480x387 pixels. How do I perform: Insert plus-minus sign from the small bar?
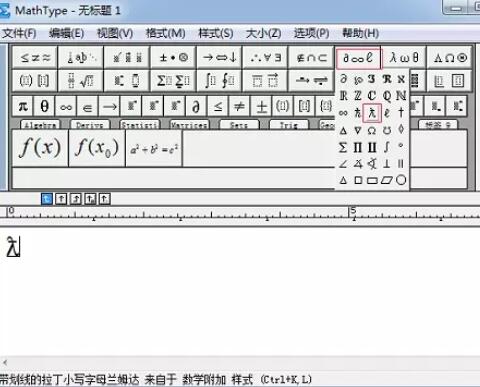point(261,107)
